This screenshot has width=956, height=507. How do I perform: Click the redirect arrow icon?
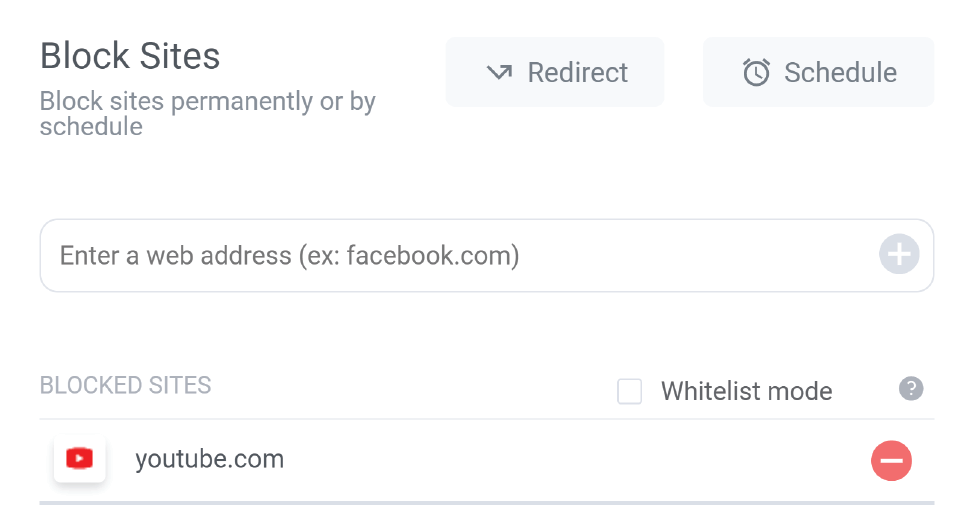[x=499, y=73]
